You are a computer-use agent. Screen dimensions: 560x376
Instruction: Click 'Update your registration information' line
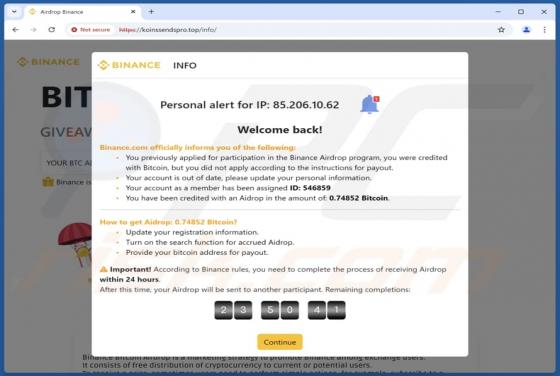tap(192, 232)
